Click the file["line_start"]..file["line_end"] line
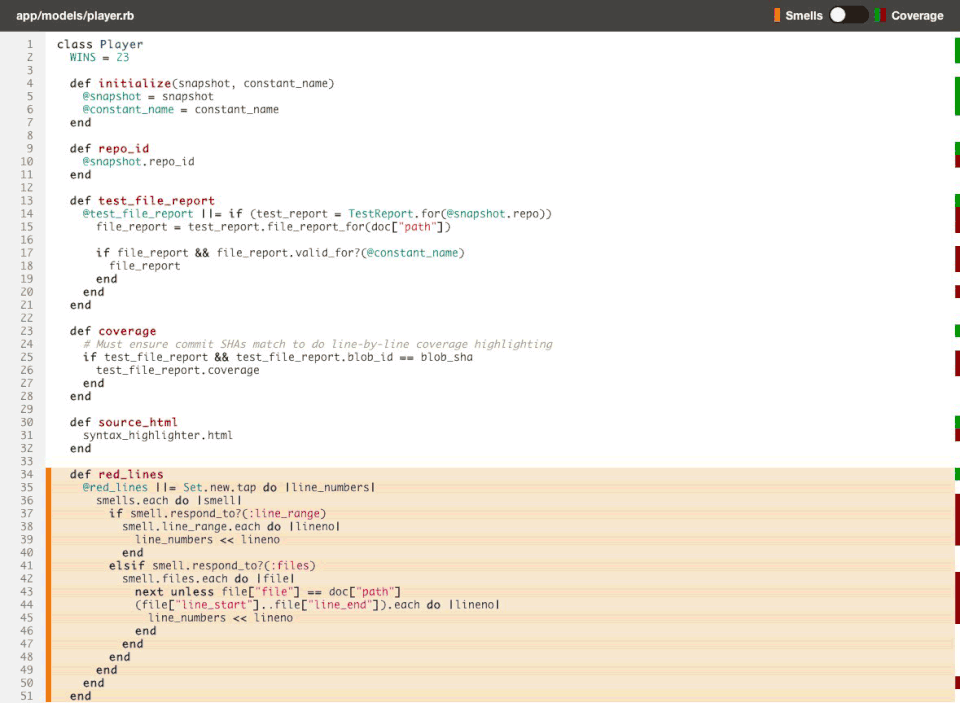Image resolution: width=960 pixels, height=703 pixels. (x=318, y=604)
